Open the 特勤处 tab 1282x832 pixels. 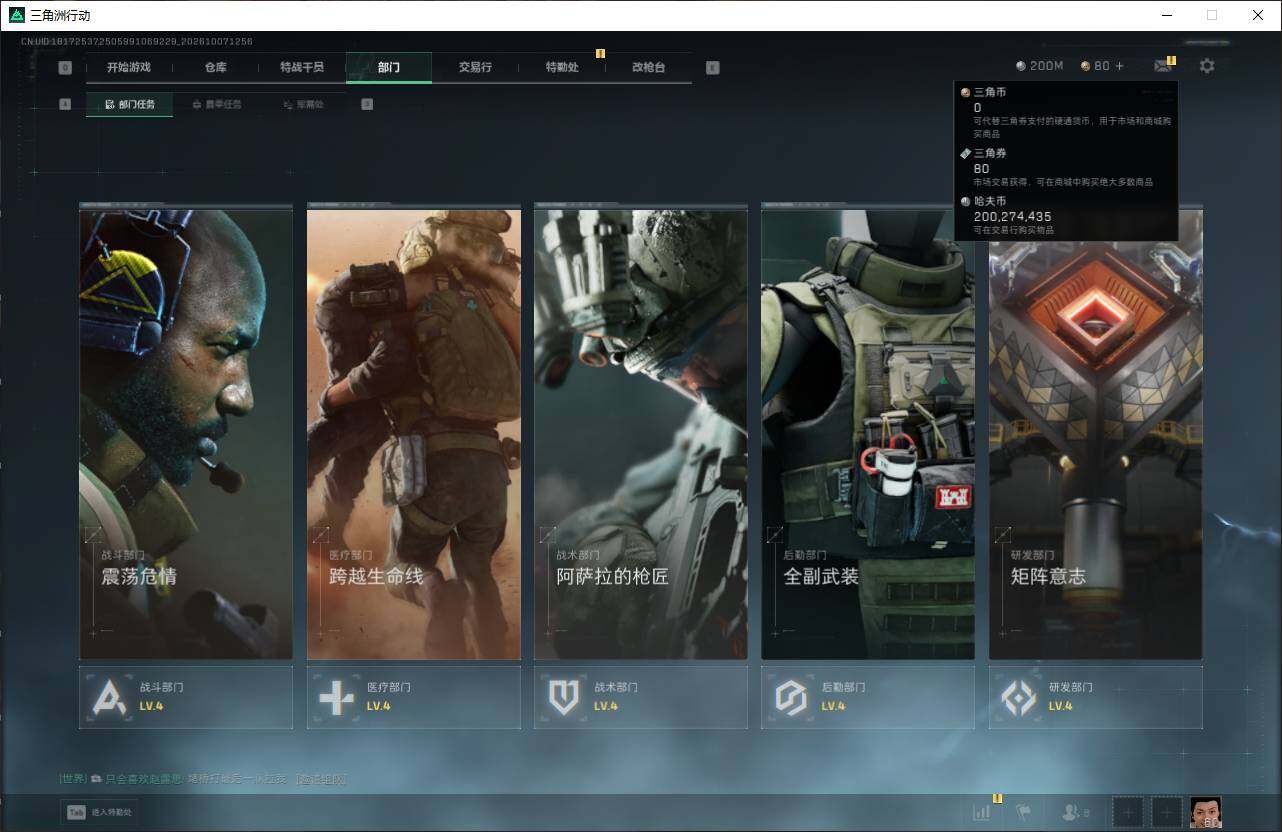tap(562, 67)
